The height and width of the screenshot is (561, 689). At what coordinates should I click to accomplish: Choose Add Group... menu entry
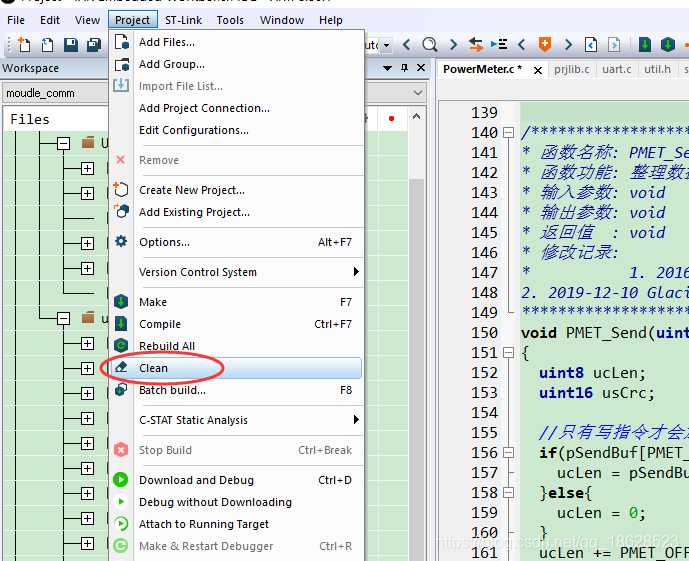pos(236,64)
